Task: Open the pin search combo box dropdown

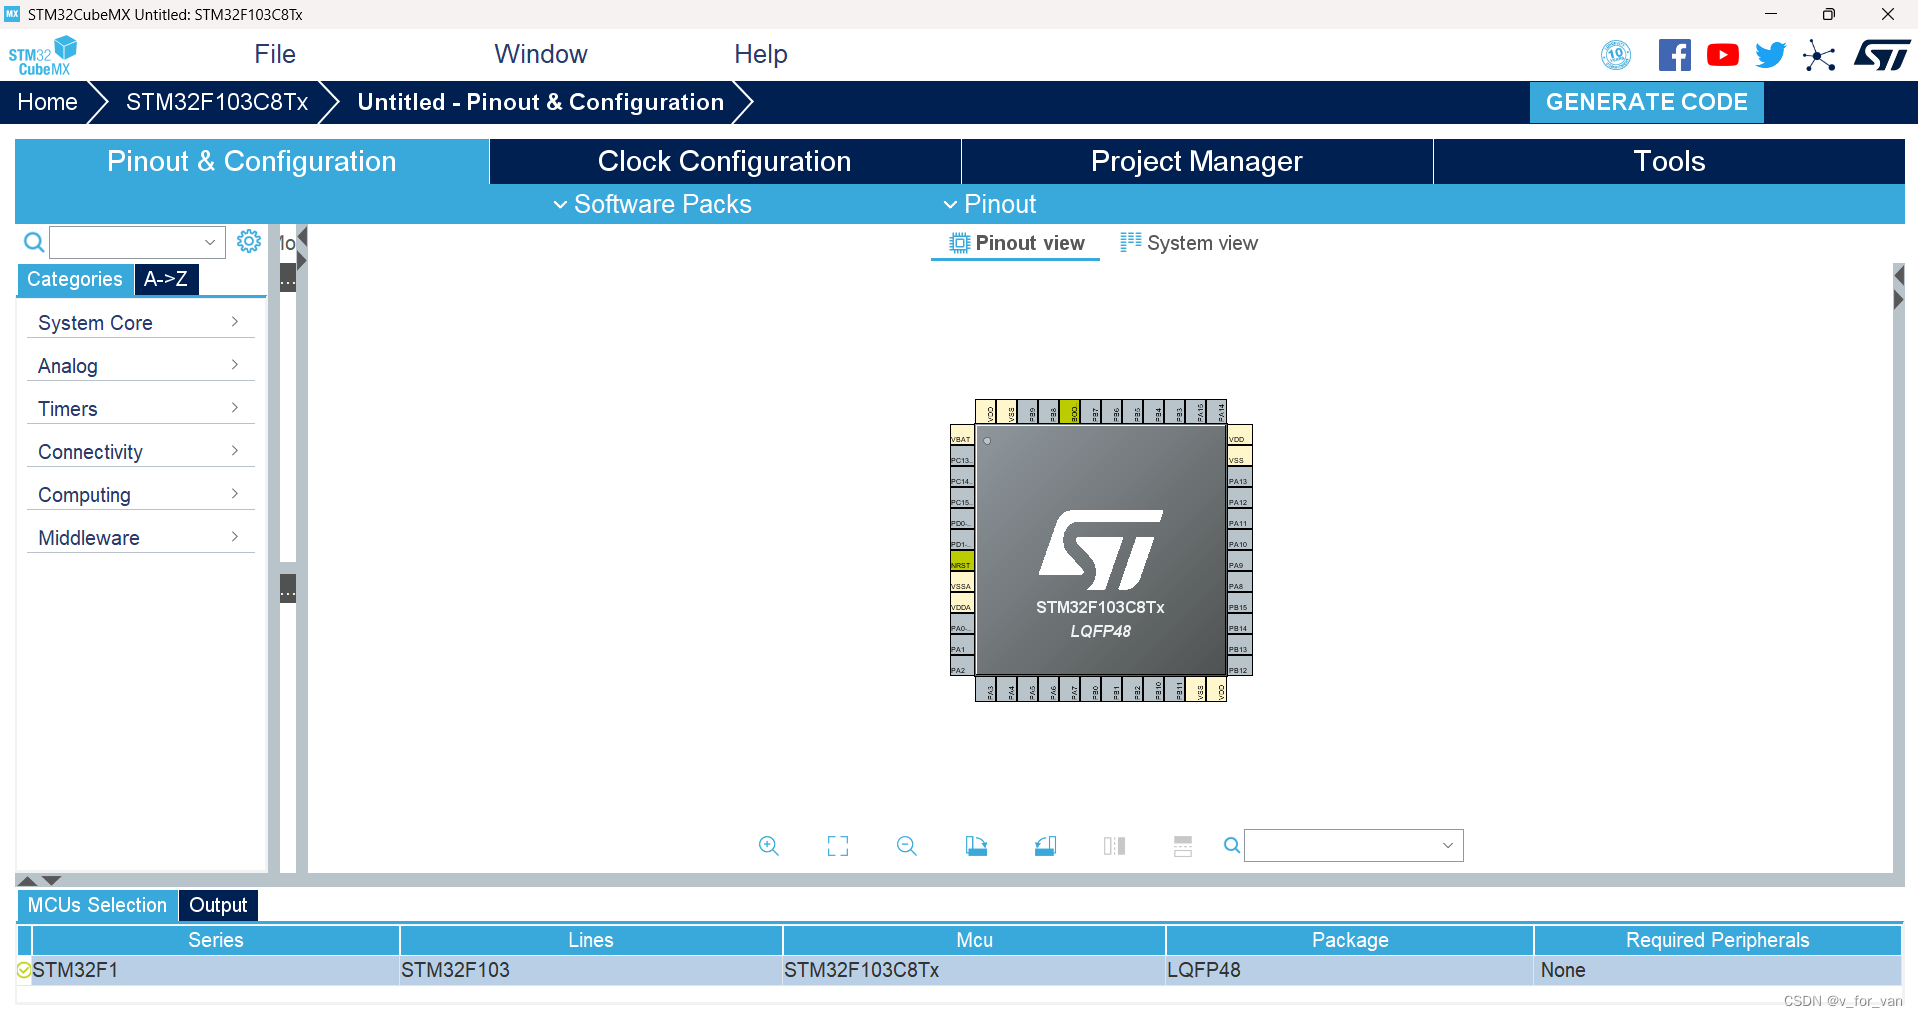Action: [x=1447, y=846]
